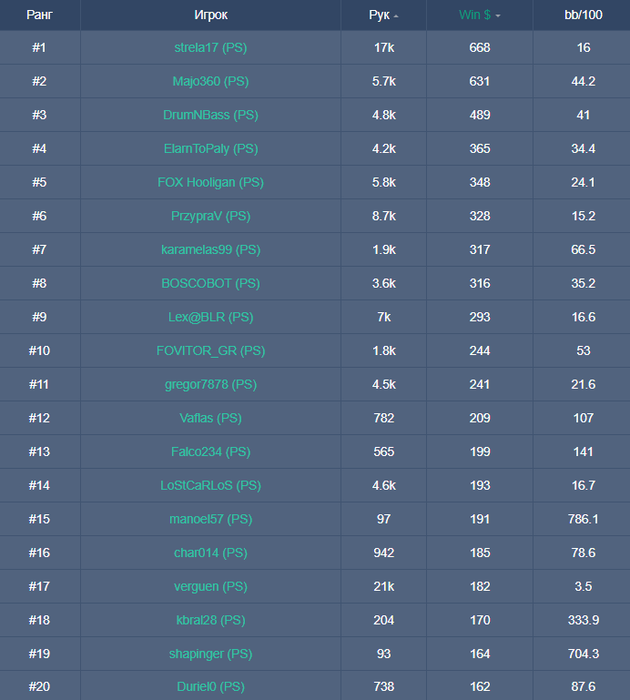
Task: Select BOSCOBOT (PS) player link
Action: point(211,283)
